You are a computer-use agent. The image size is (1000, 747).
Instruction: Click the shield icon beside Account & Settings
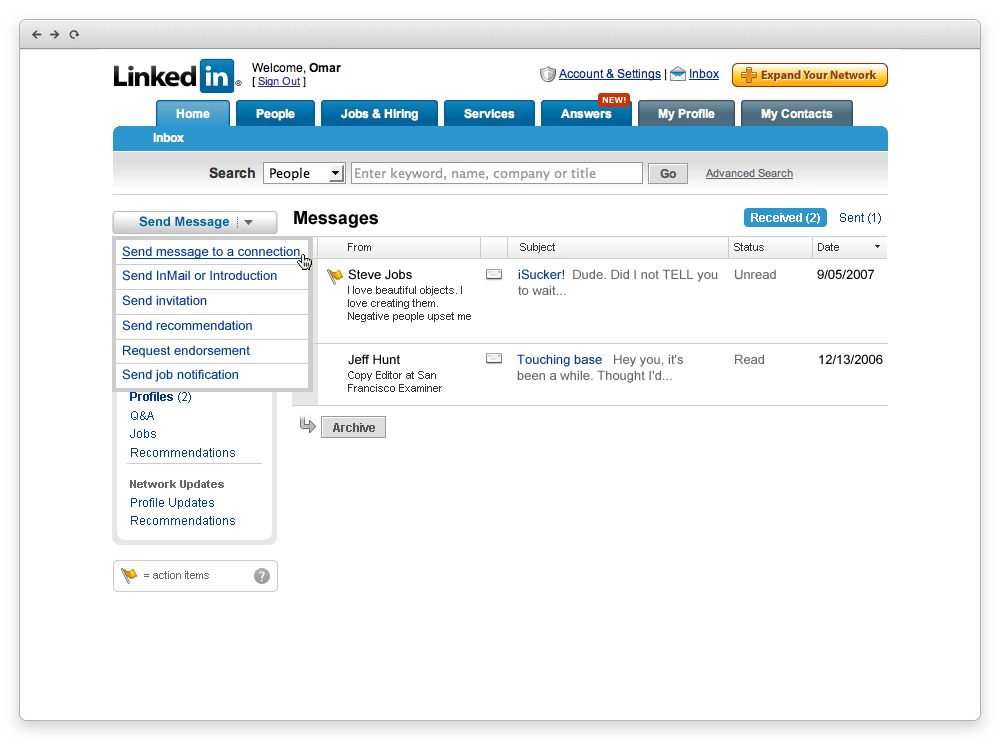tap(547, 74)
